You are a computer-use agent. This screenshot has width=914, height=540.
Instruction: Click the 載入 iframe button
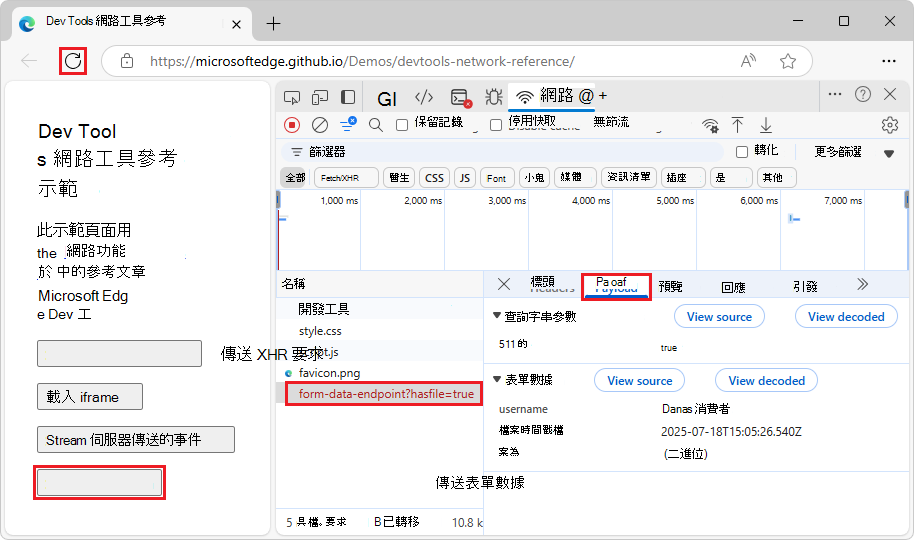[x=90, y=397]
